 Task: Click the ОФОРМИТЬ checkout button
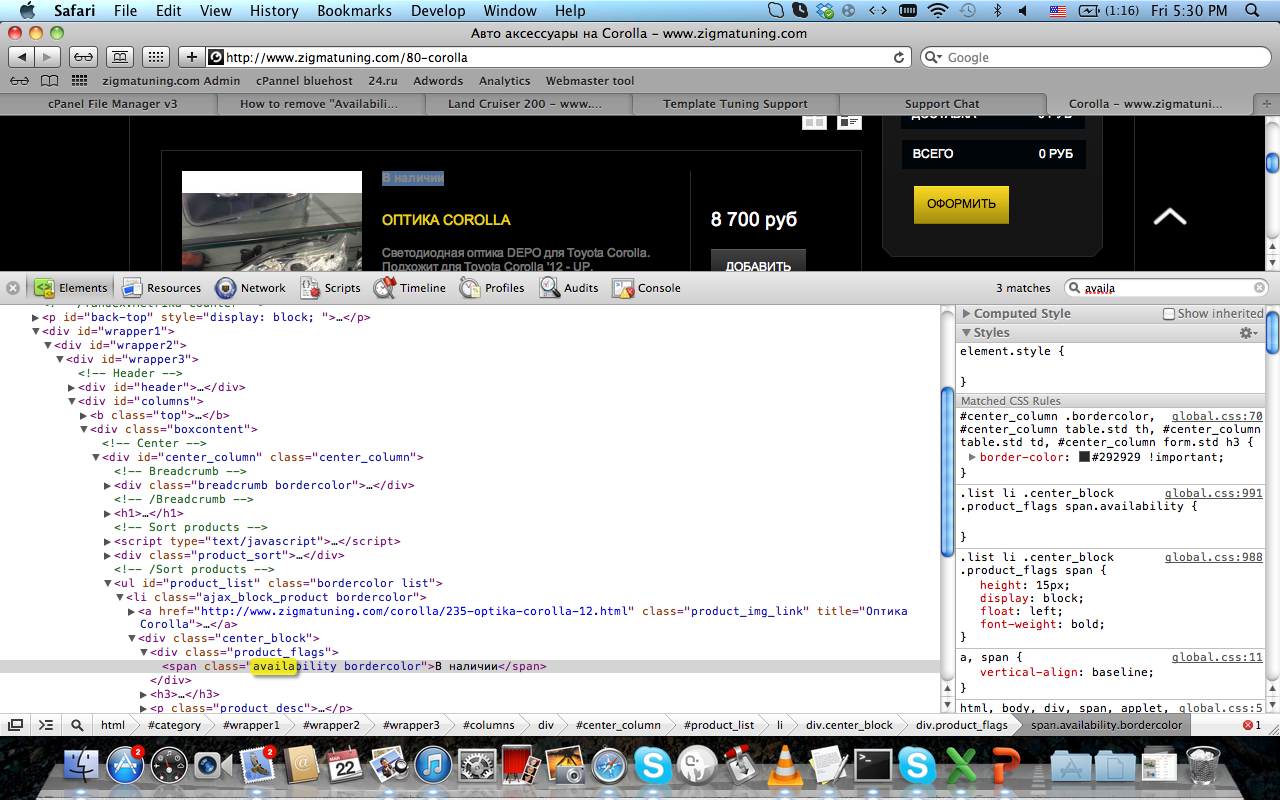coord(961,204)
